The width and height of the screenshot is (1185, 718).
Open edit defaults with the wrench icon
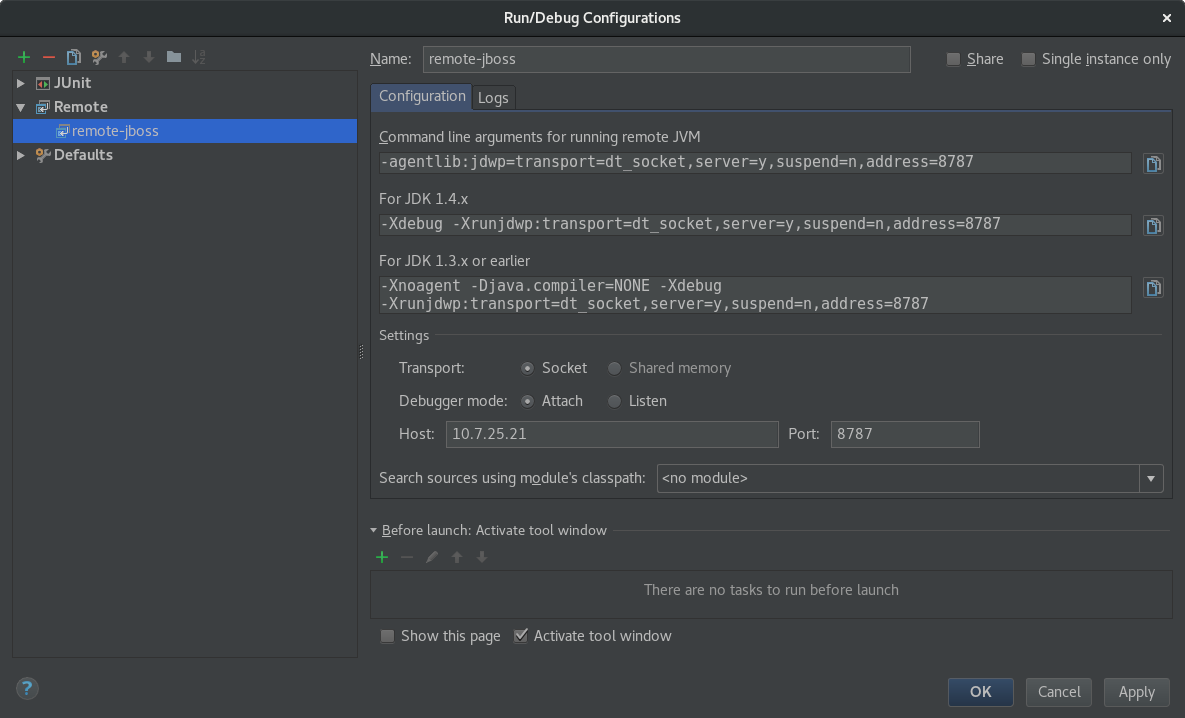tap(98, 57)
